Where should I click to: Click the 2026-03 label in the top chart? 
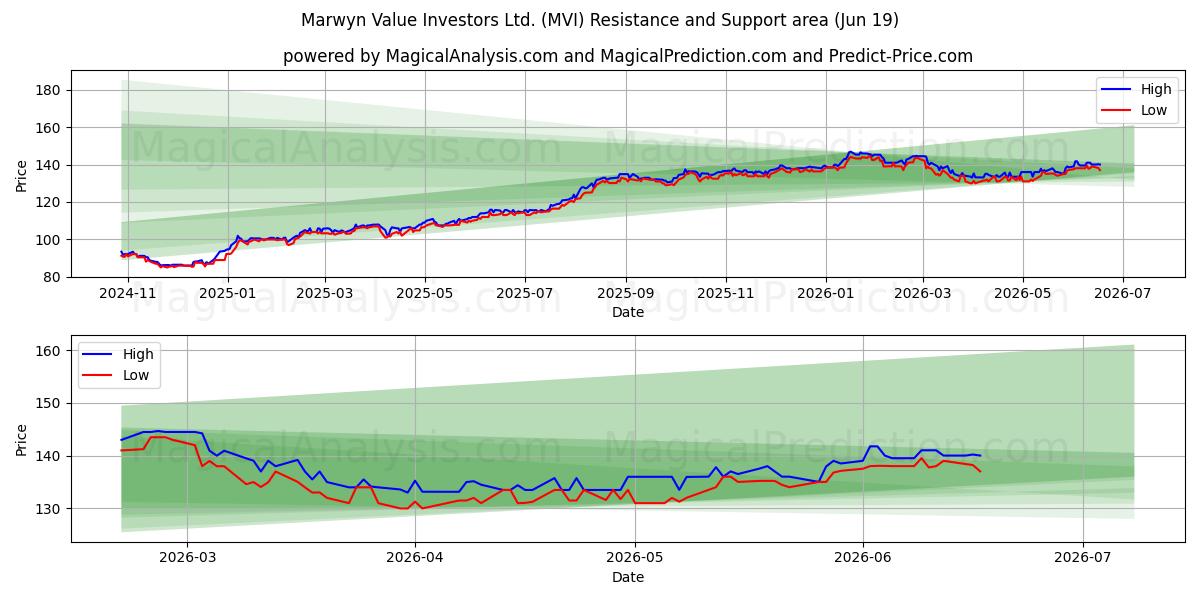pos(922,295)
